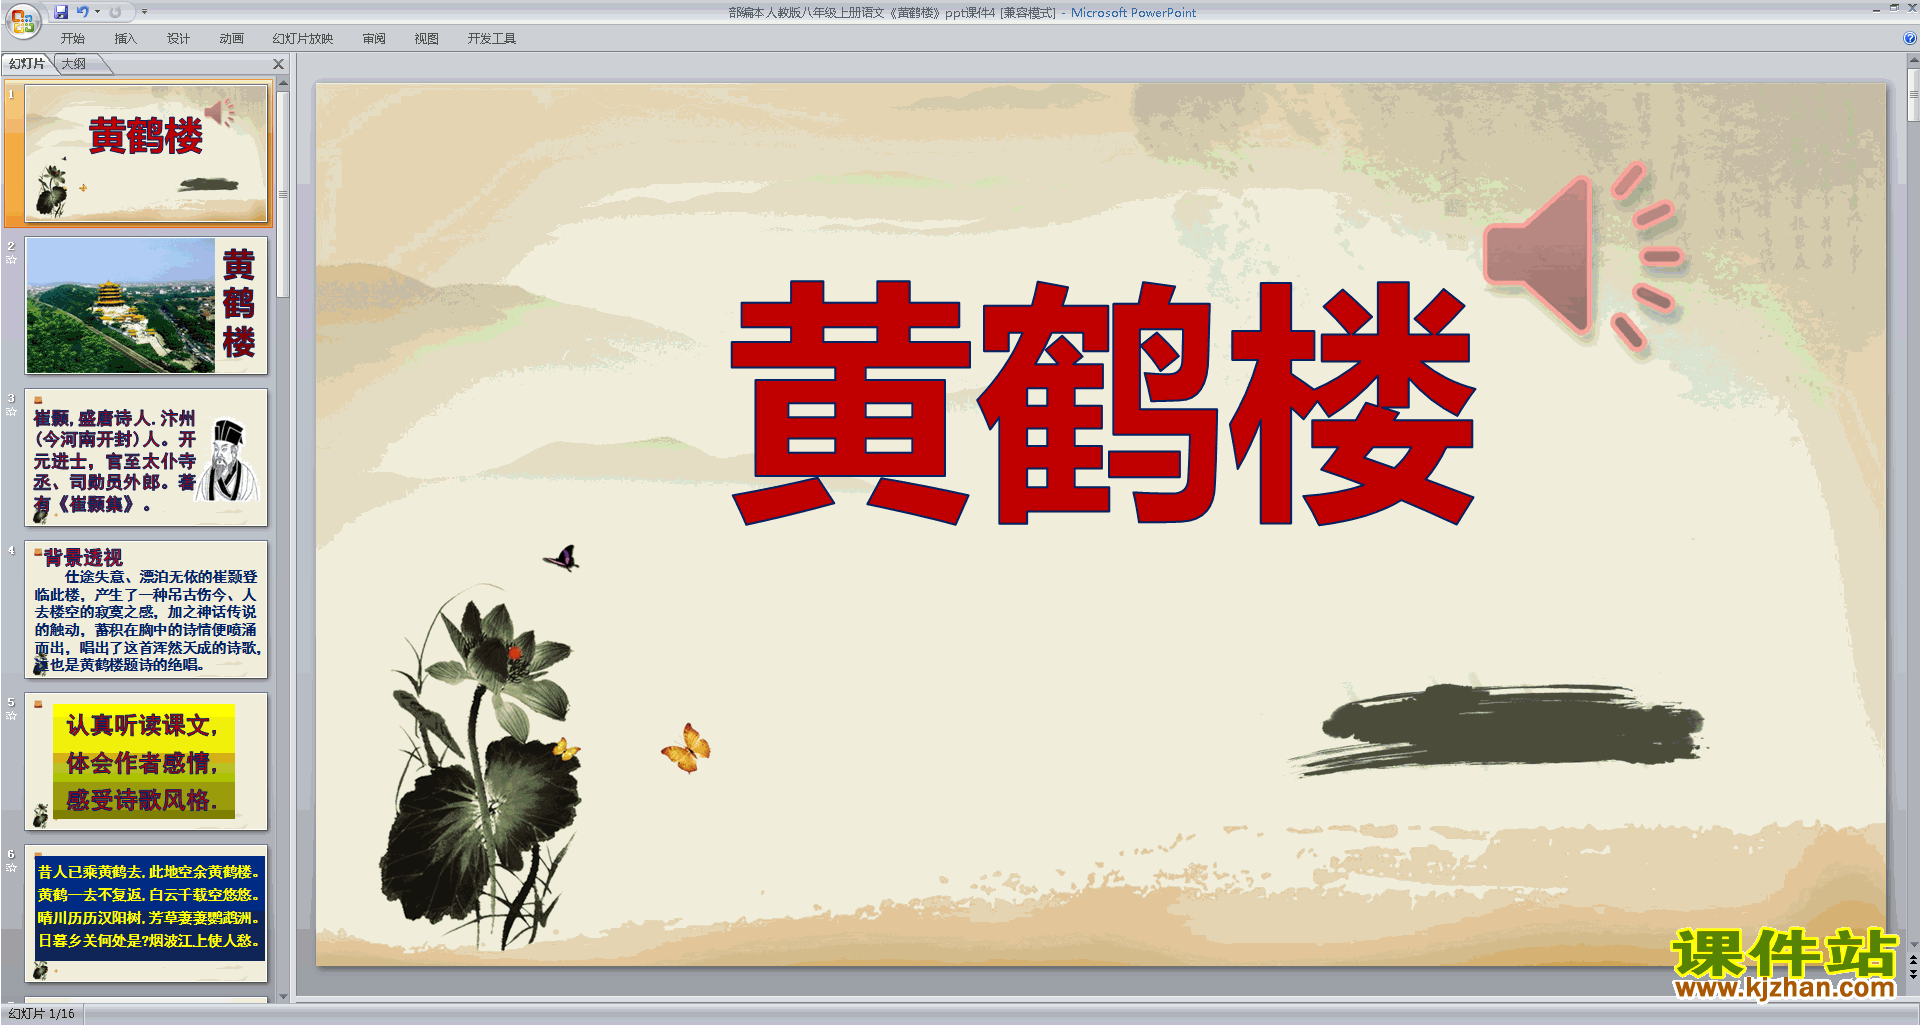
Task: Click slide editor scroll down arrow
Action: (x=1913, y=944)
